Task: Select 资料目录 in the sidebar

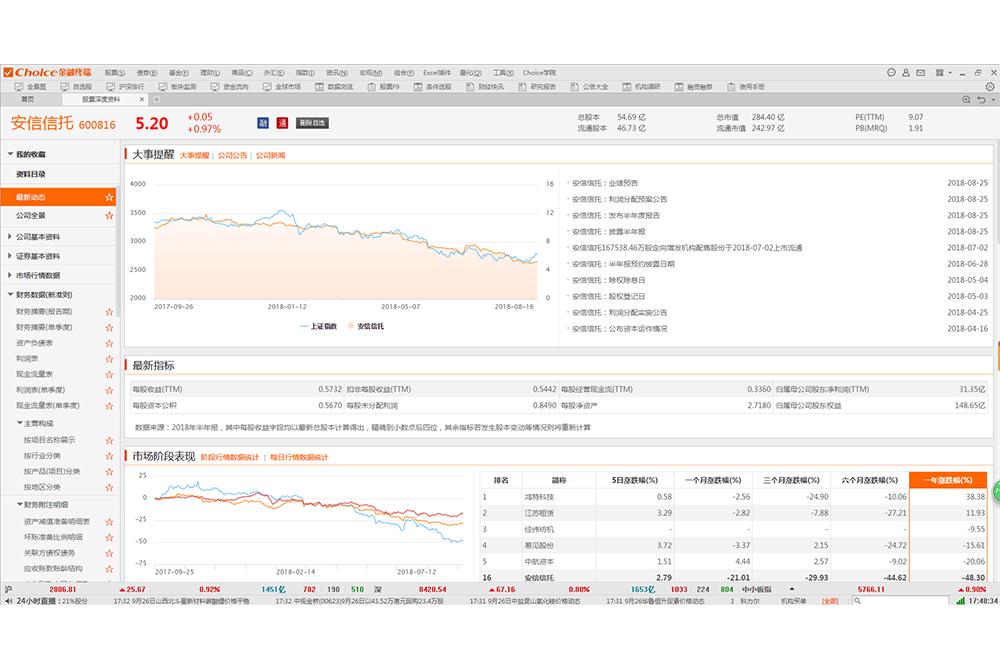Action: [31, 174]
